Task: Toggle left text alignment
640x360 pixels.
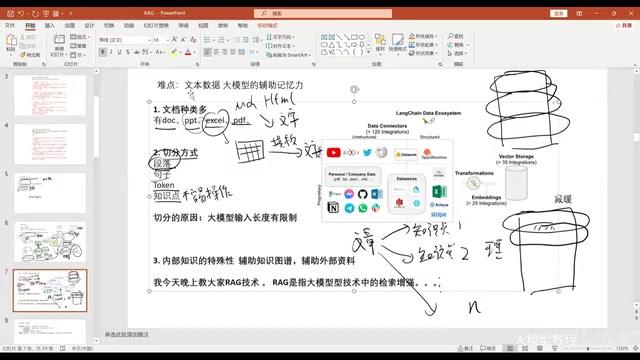Action: tap(207, 52)
